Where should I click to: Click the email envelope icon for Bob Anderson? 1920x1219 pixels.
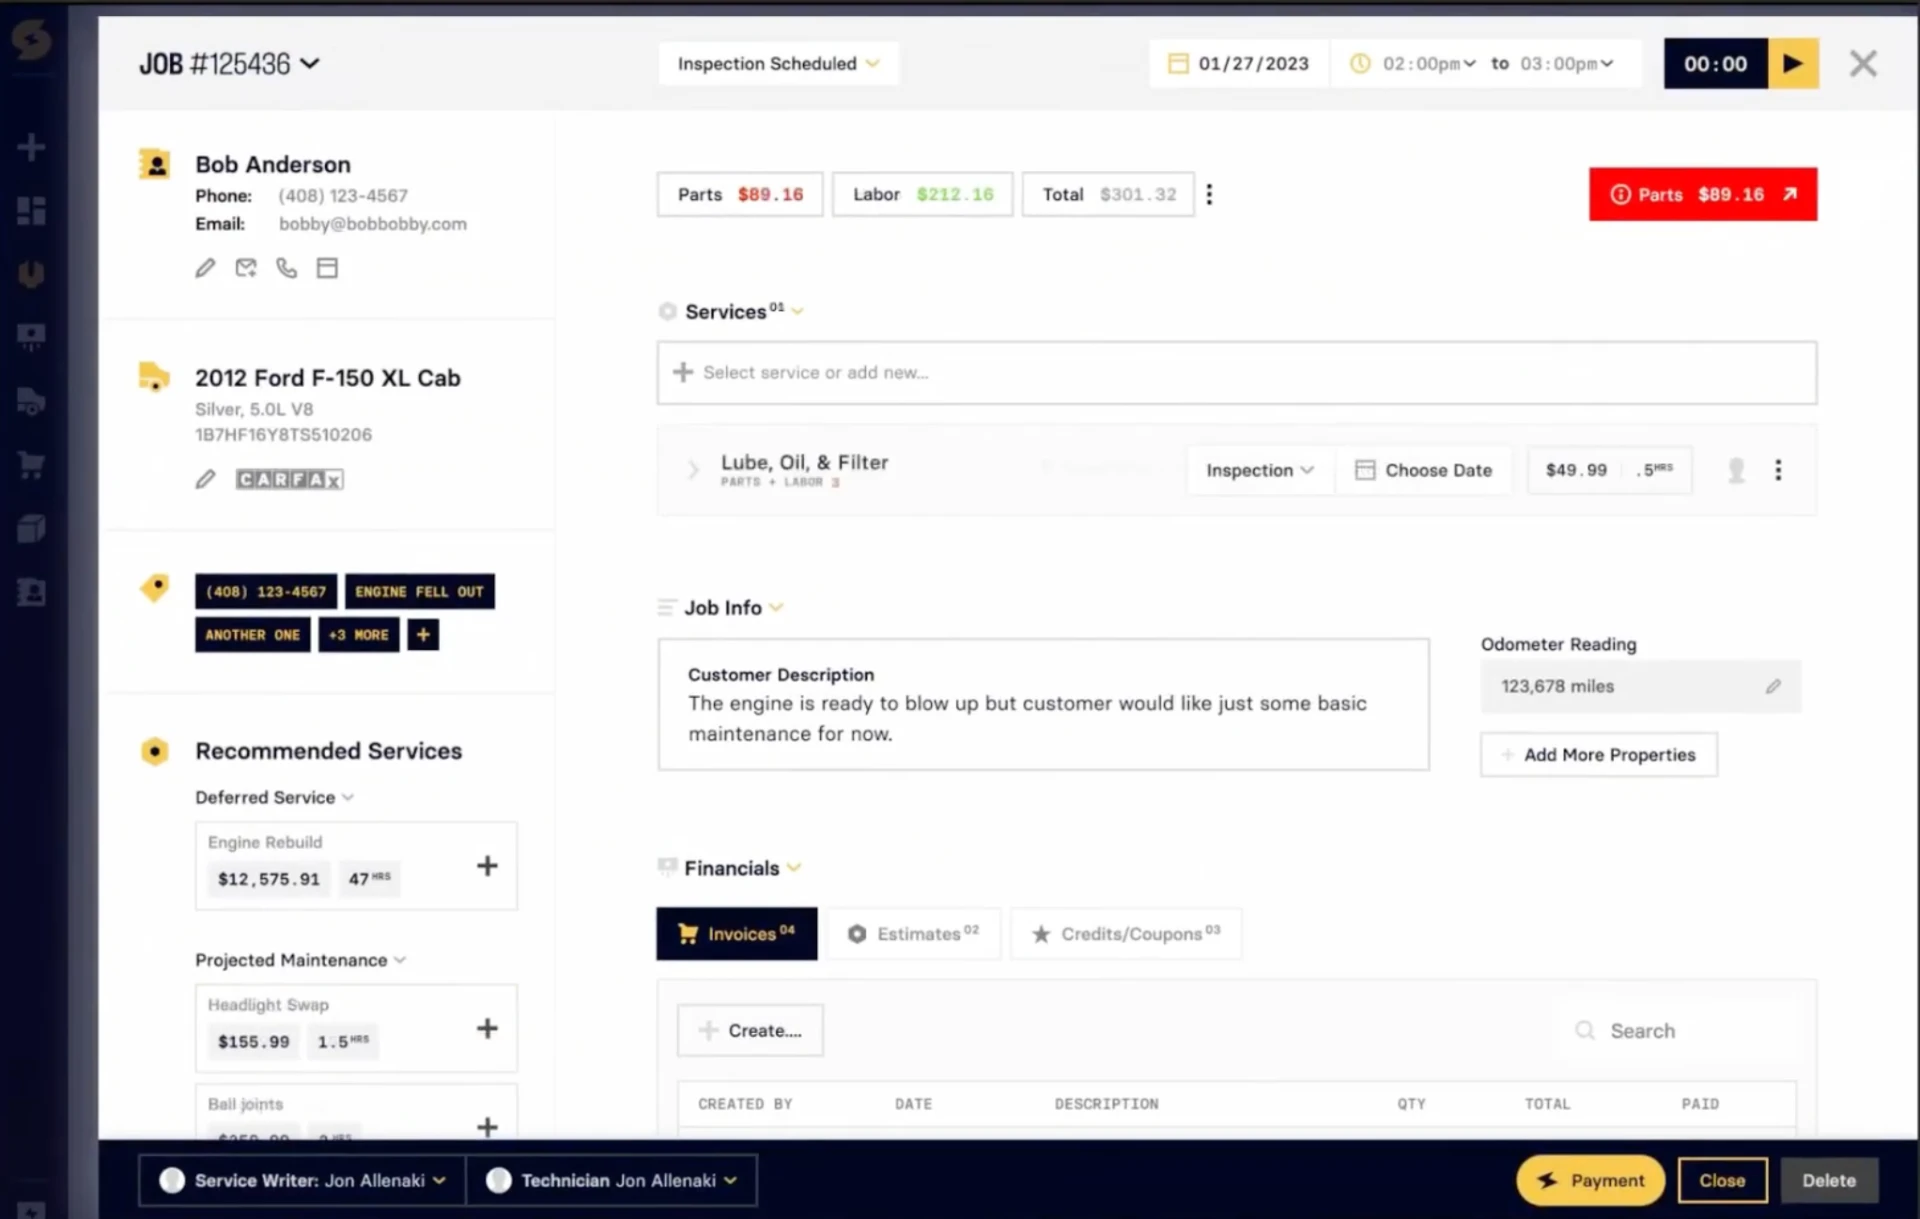[x=246, y=268]
